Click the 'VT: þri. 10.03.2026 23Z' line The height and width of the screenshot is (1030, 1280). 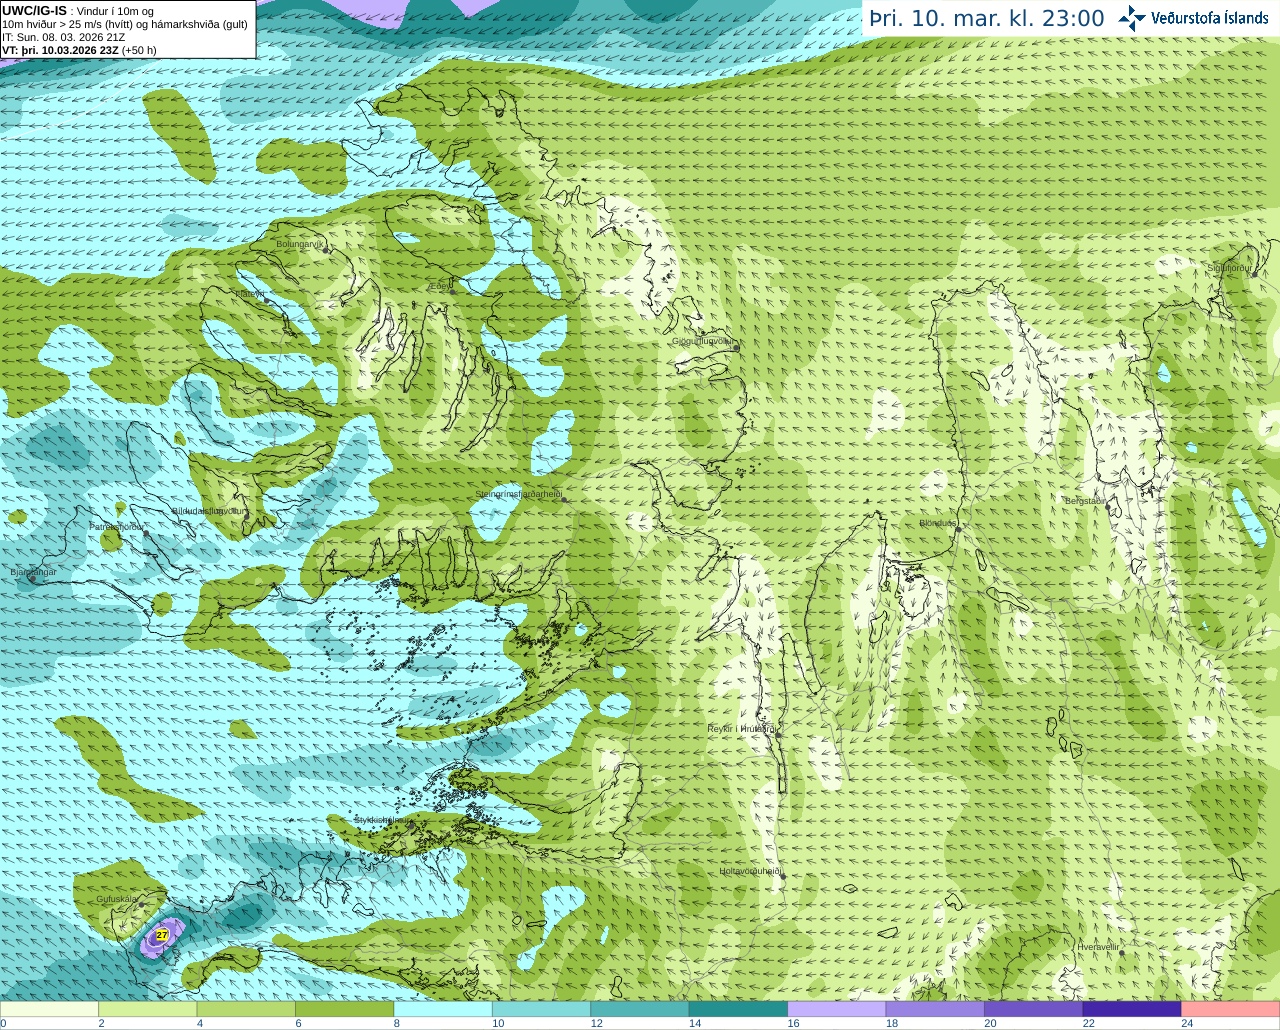coord(79,50)
